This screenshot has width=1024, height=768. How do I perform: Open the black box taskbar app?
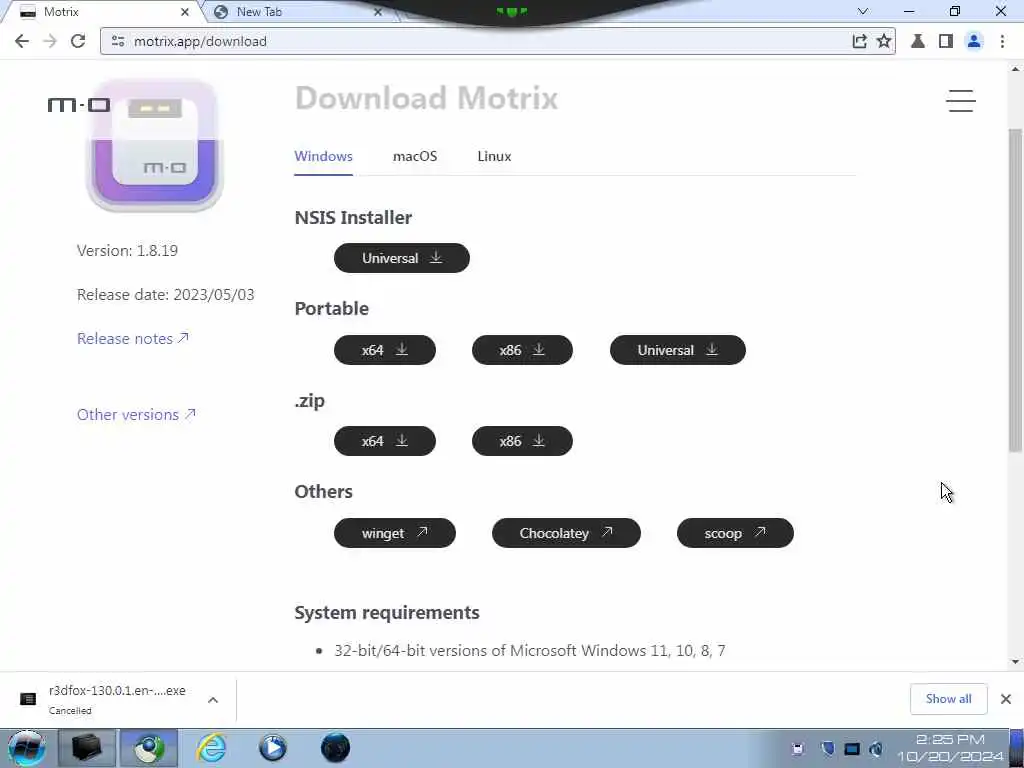[86, 748]
